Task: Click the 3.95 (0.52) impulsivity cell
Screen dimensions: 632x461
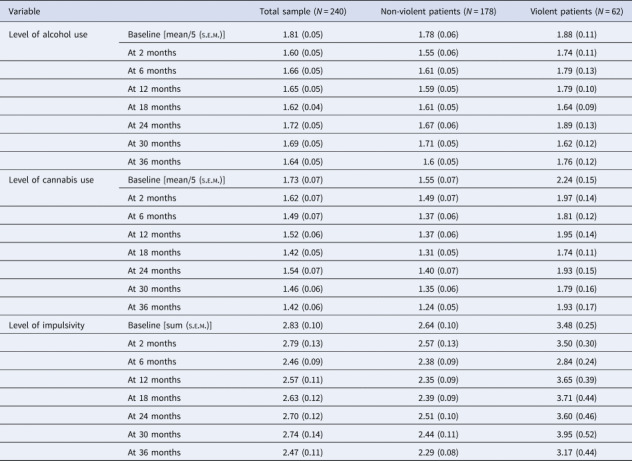Action: (x=577, y=434)
